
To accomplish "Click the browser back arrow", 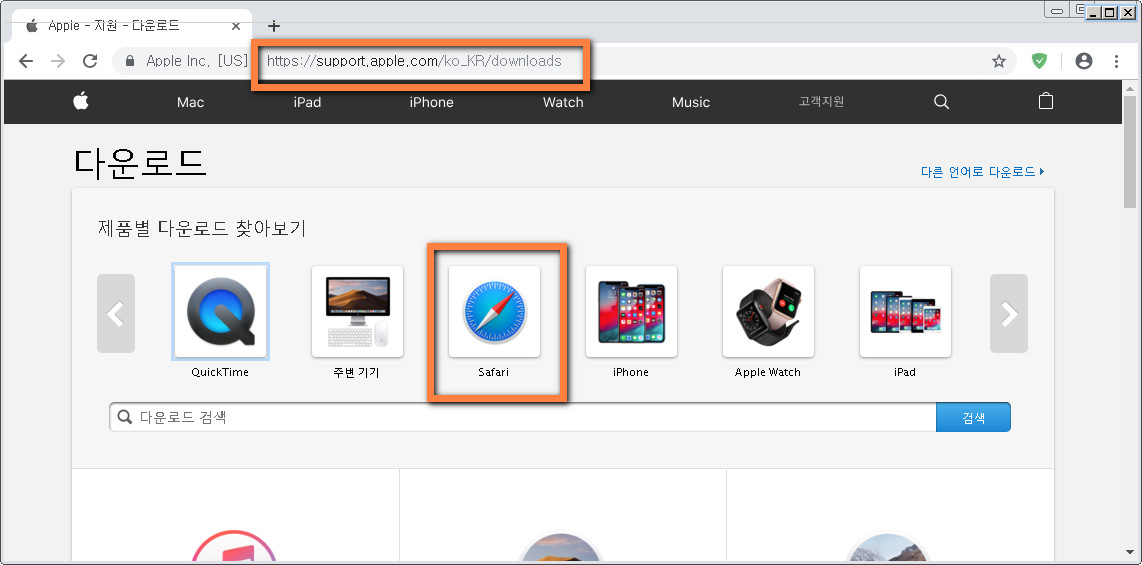I will click(x=26, y=61).
